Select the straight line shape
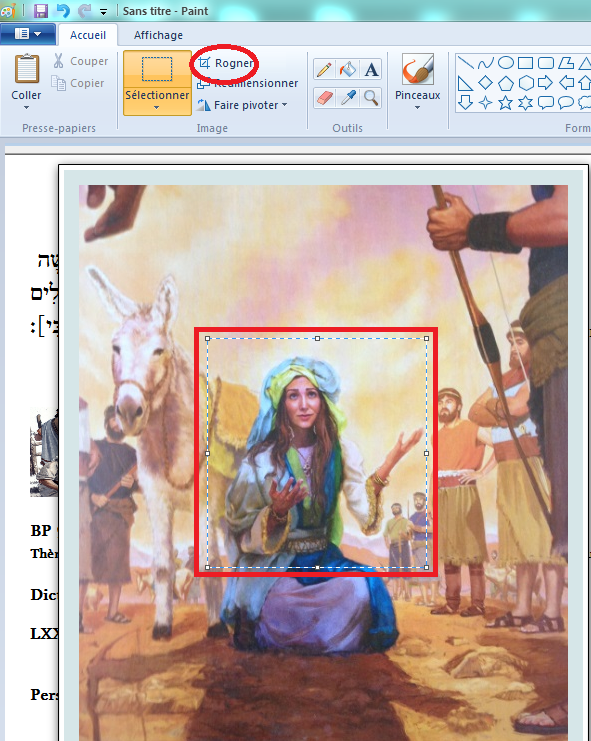This screenshot has width=591, height=741. [x=466, y=62]
